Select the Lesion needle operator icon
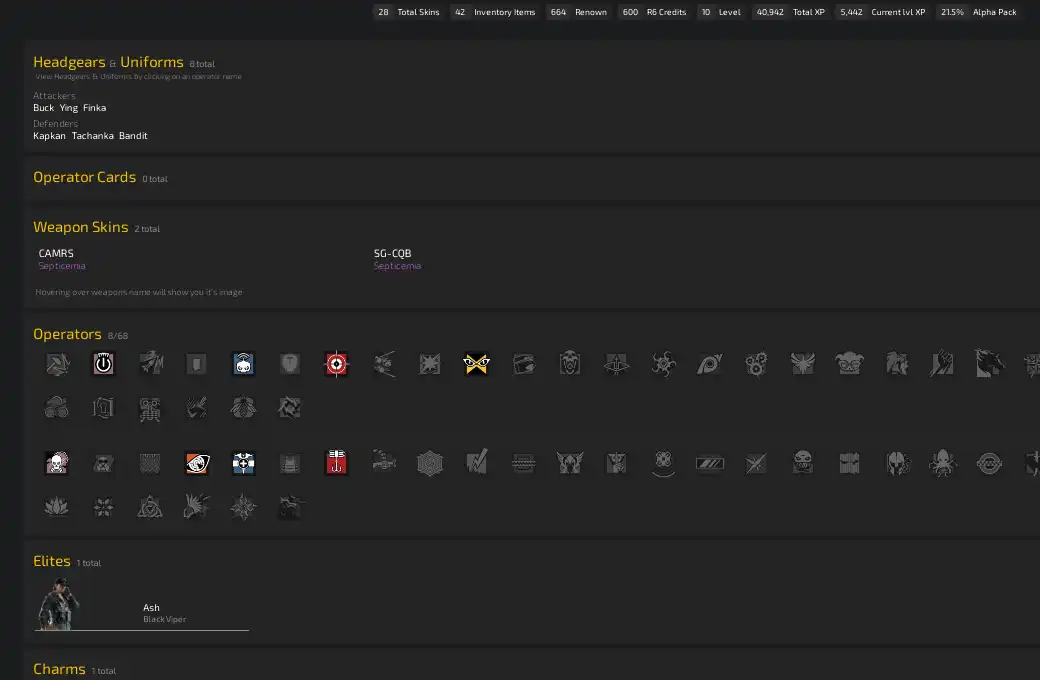The width and height of the screenshot is (1040, 680). [x=756, y=463]
